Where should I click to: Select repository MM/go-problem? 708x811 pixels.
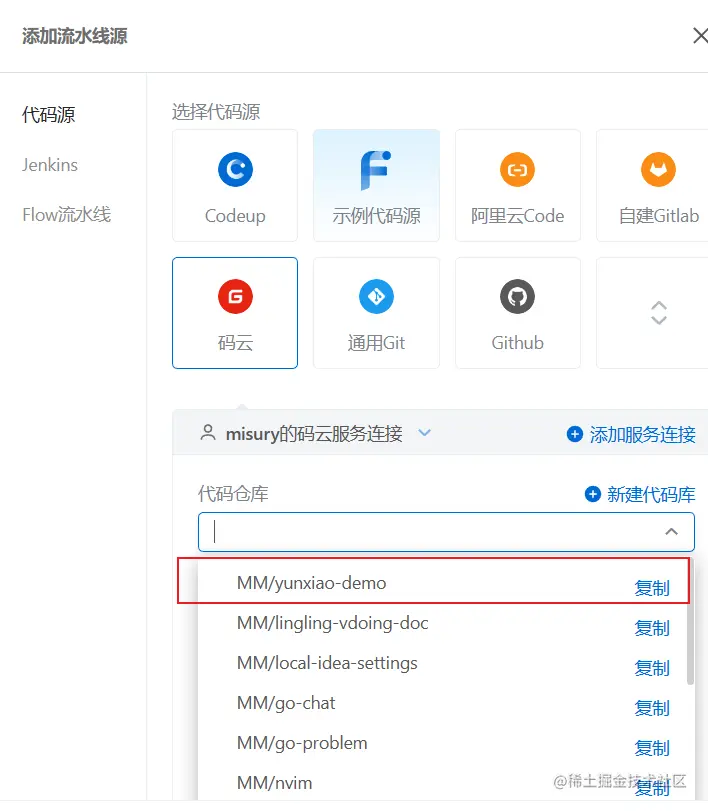tap(302, 743)
